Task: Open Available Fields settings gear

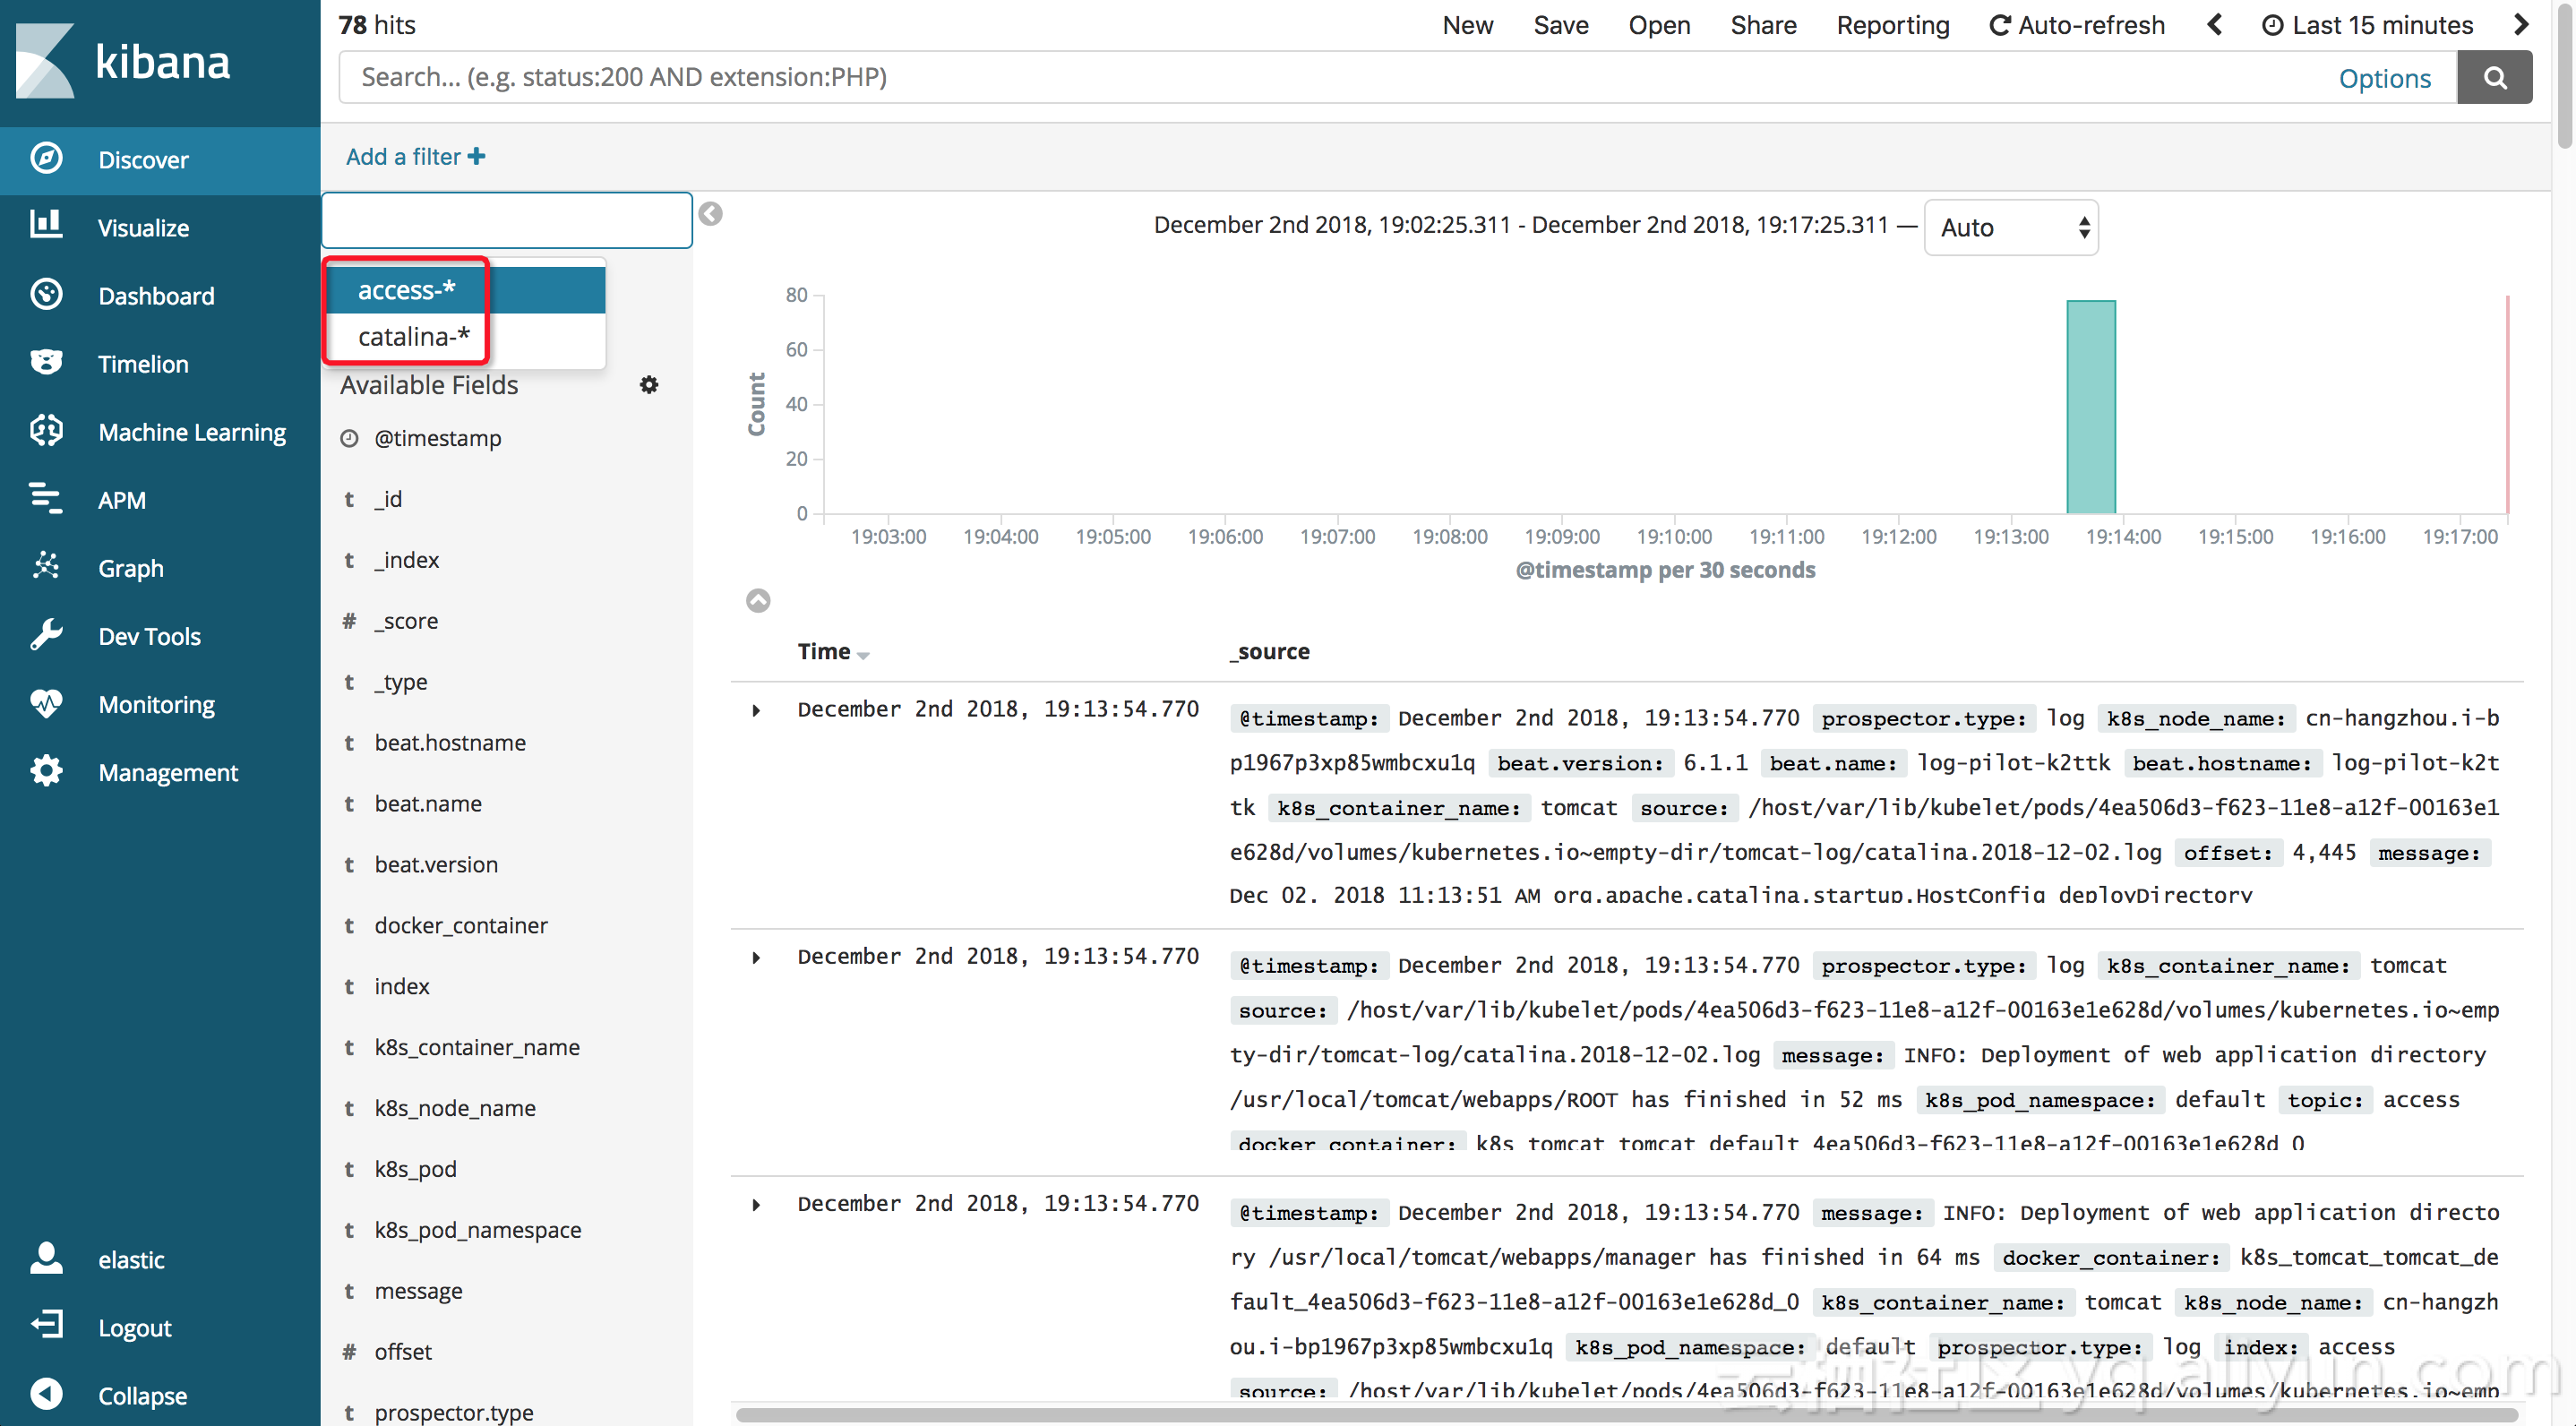Action: [649, 385]
